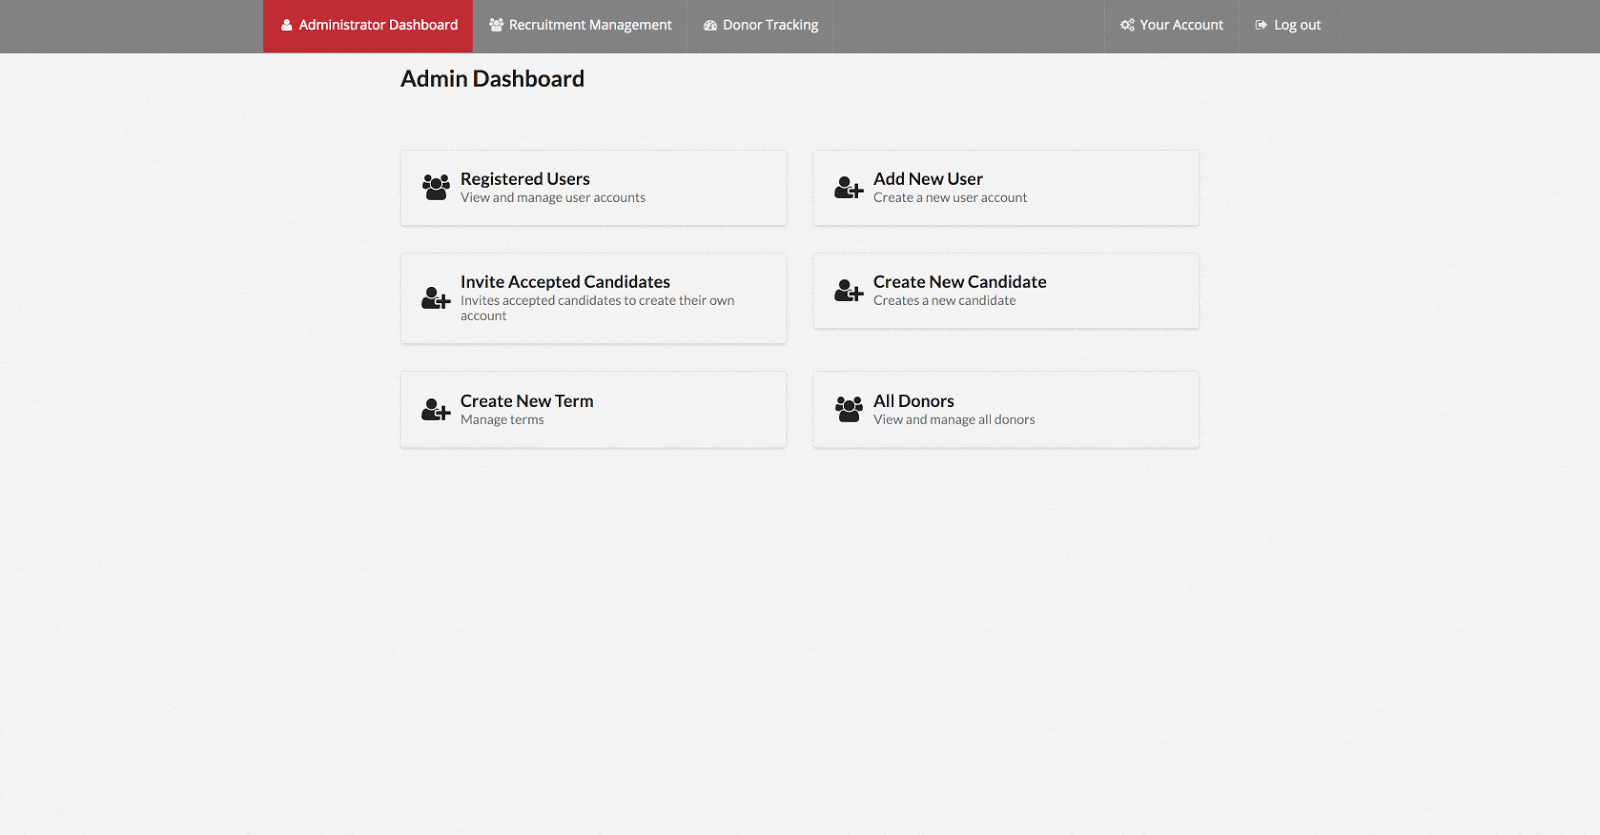Click the gauge icon beside Donor Tracking
This screenshot has height=835, width=1600.
tap(710, 25)
